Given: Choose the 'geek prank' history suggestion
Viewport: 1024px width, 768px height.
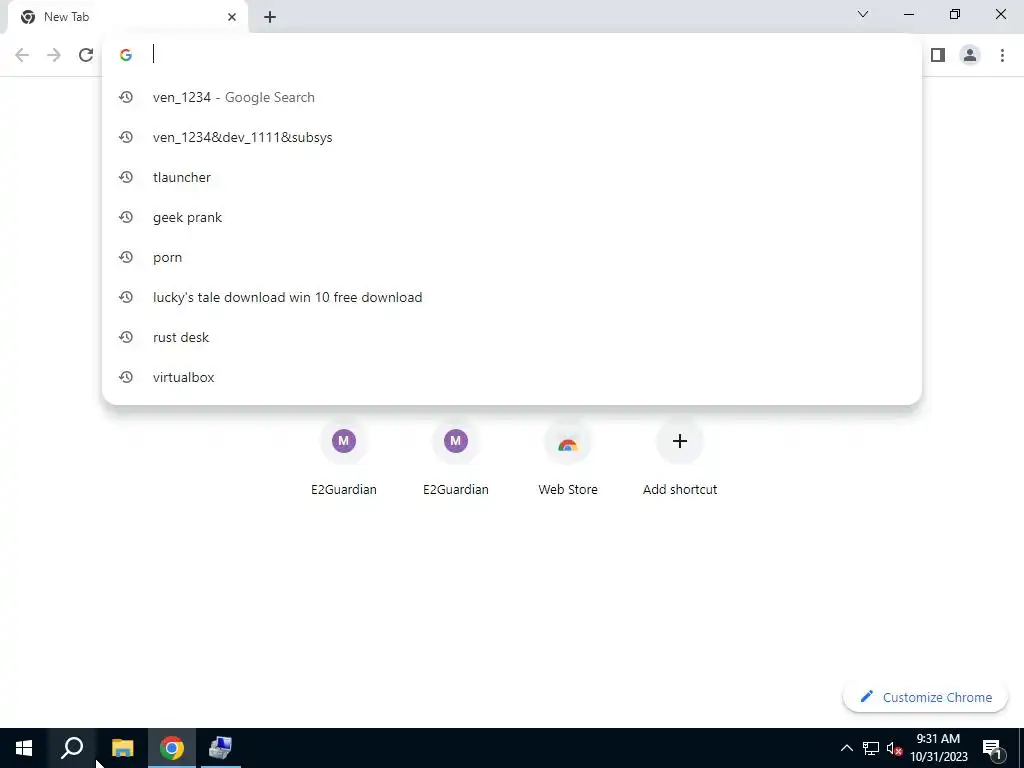Looking at the screenshot, I should [x=512, y=217].
